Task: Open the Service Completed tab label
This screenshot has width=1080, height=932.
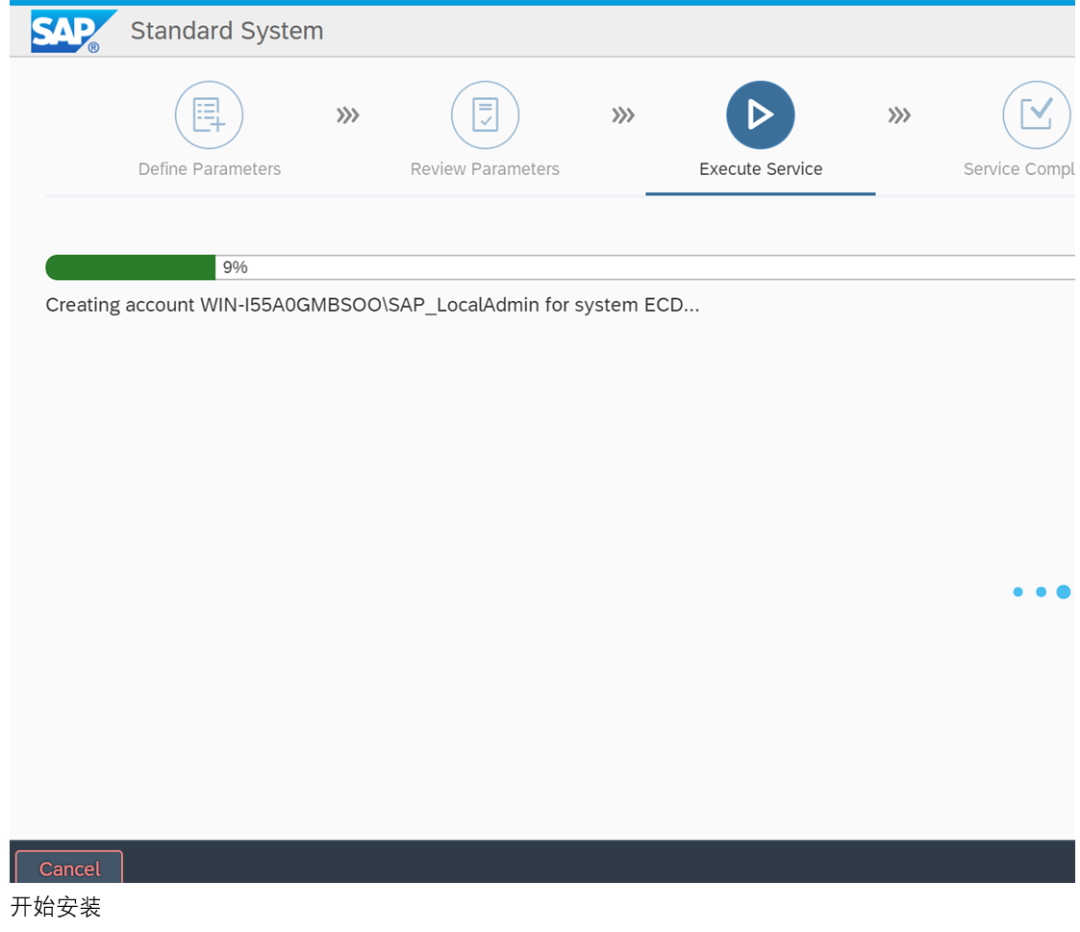Action: [1019, 169]
